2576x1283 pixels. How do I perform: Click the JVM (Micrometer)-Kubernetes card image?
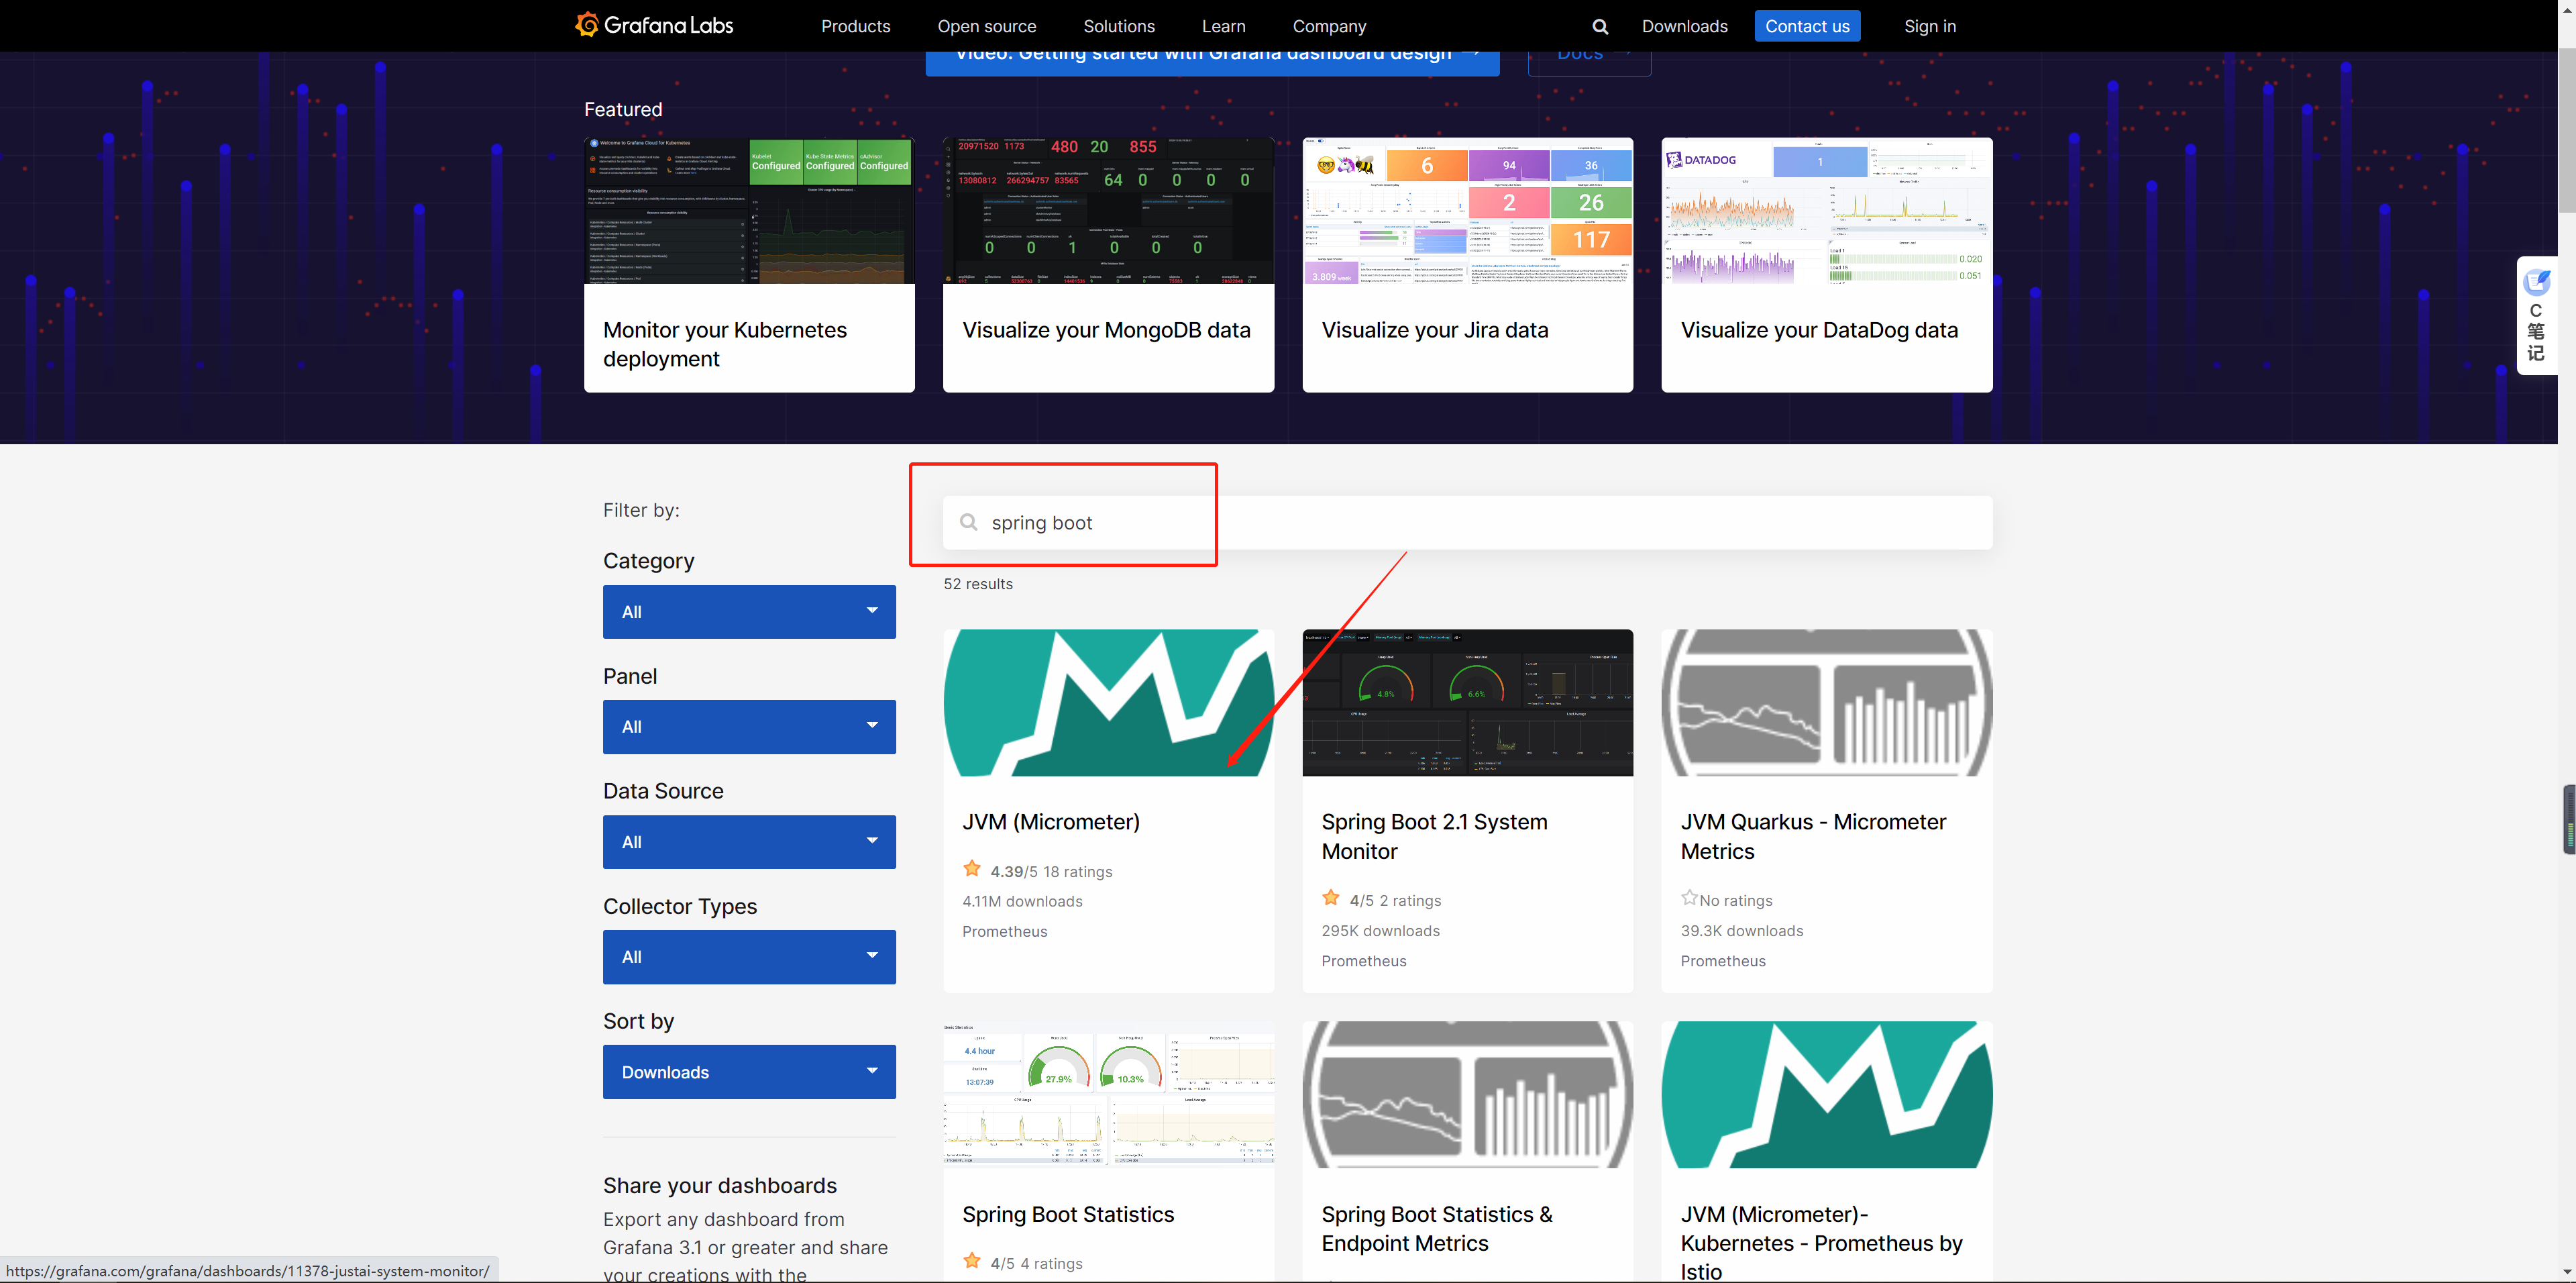click(1826, 1094)
